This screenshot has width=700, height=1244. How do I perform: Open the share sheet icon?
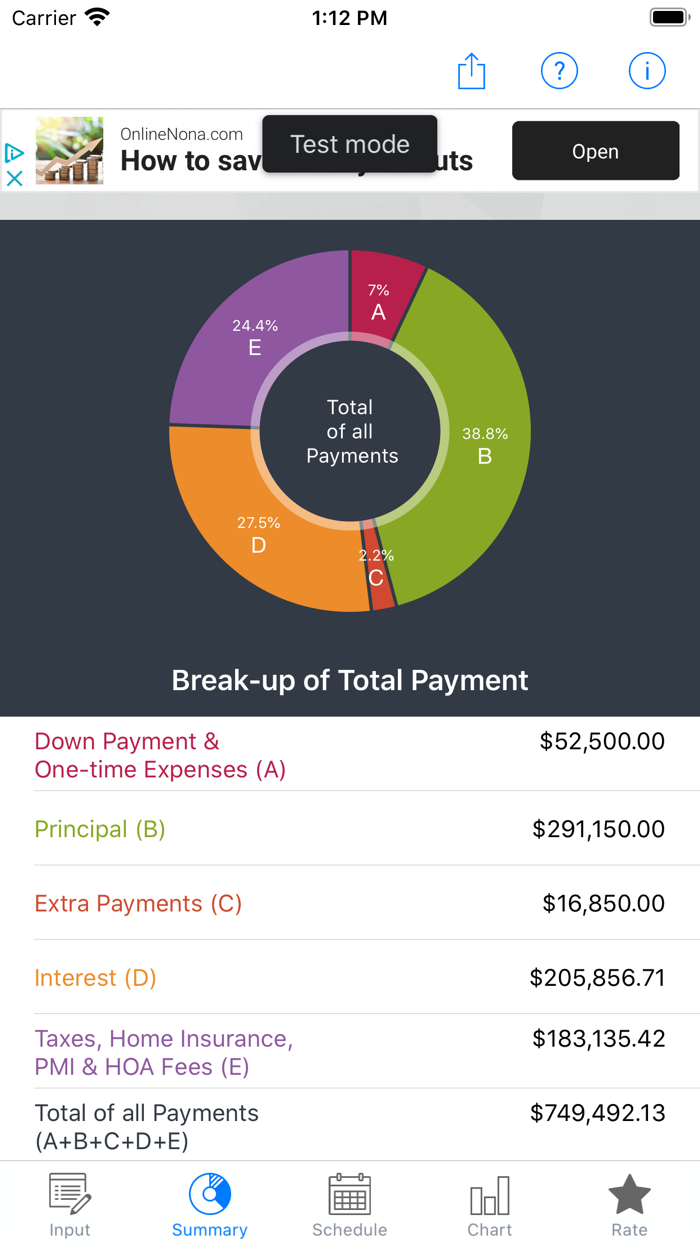[x=471, y=70]
